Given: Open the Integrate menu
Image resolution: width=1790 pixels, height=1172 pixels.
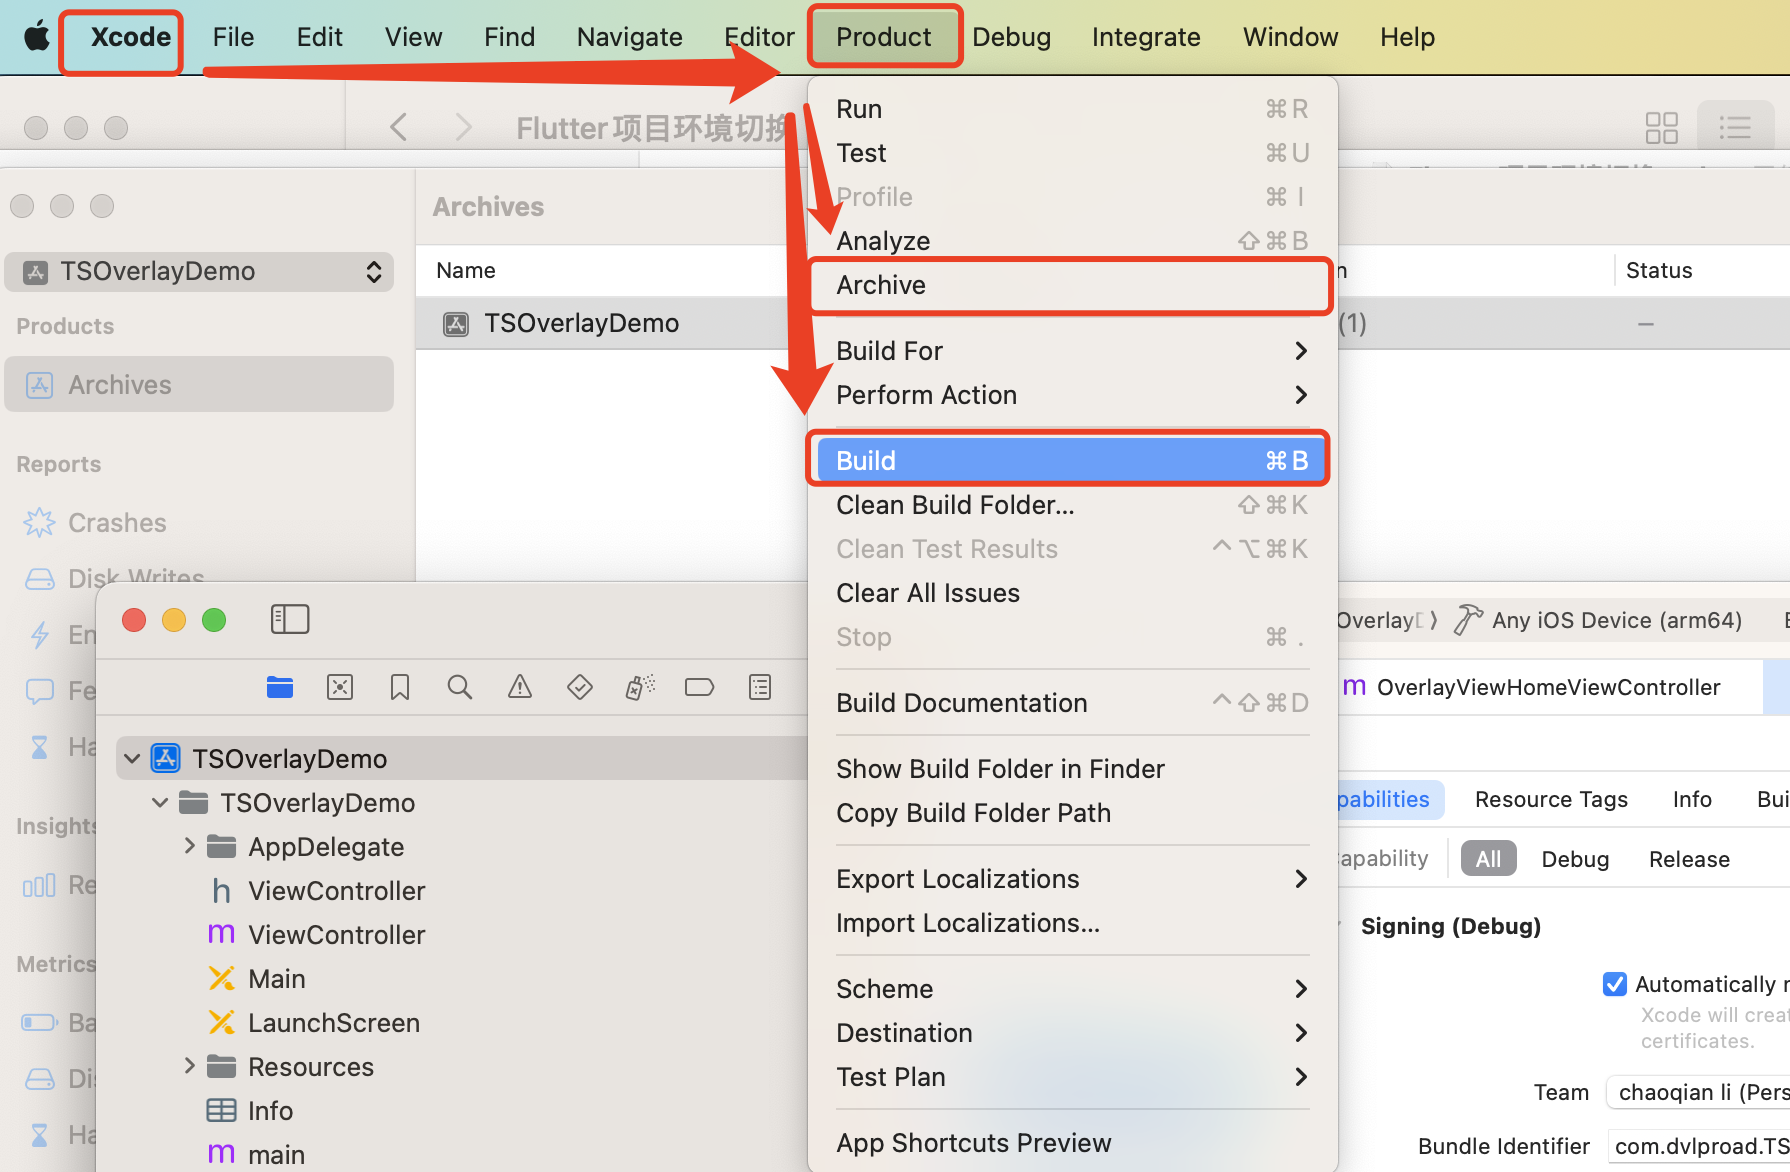Looking at the screenshot, I should (1146, 37).
